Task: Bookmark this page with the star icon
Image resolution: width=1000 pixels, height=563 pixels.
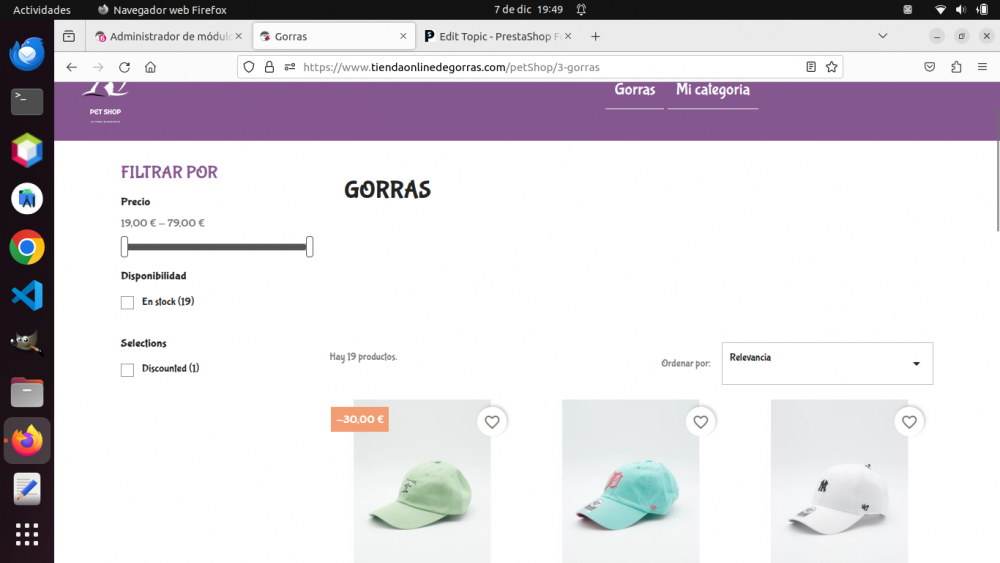Action: click(832, 67)
